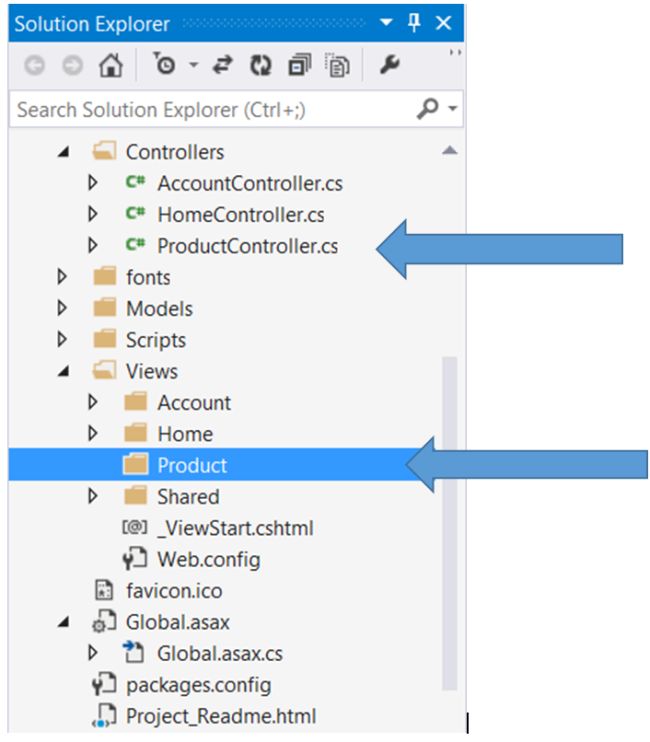Collapse the Views folder

coord(63,371)
